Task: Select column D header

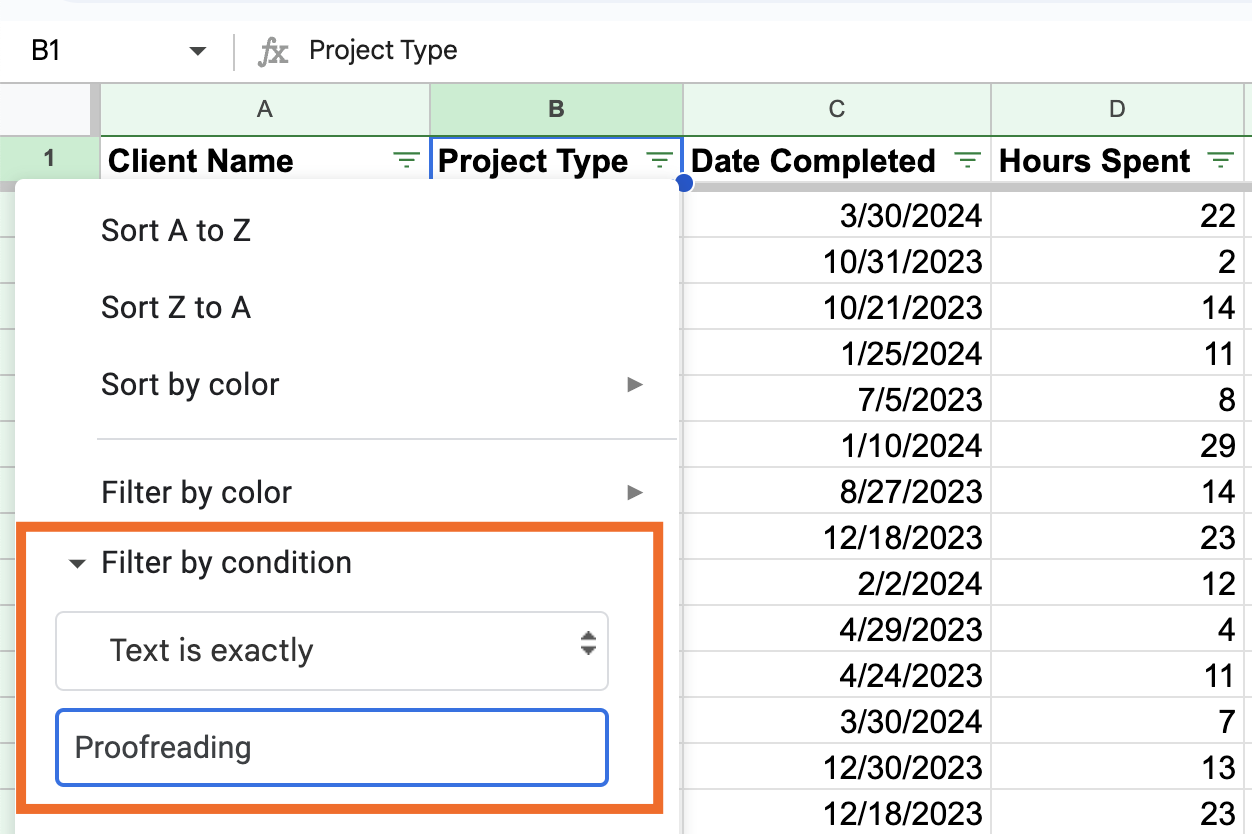Action: point(1117,110)
